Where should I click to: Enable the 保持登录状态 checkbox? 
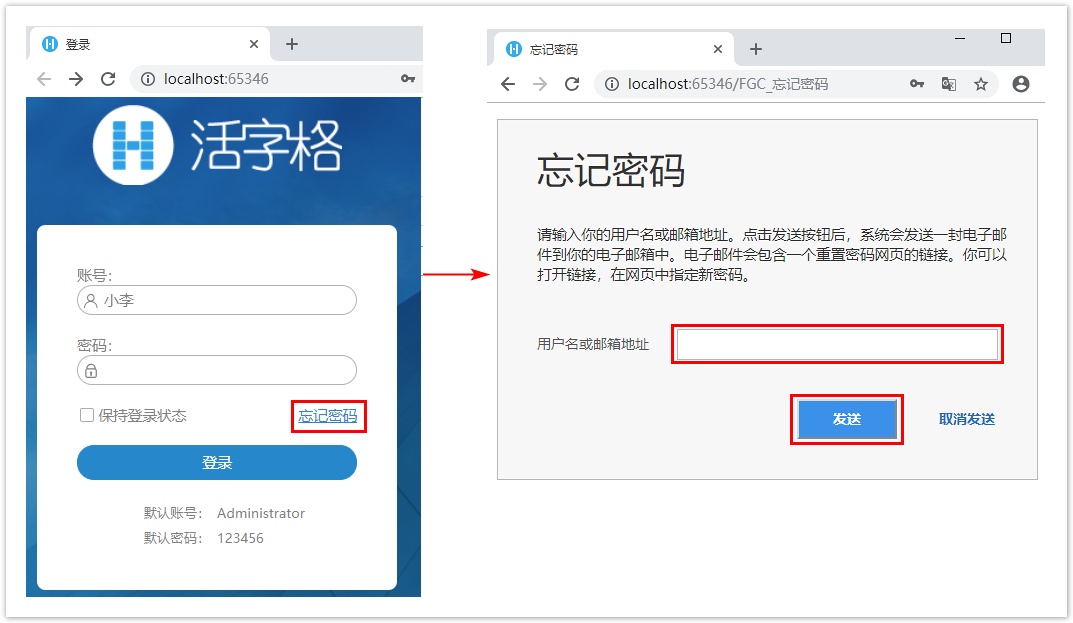point(87,415)
